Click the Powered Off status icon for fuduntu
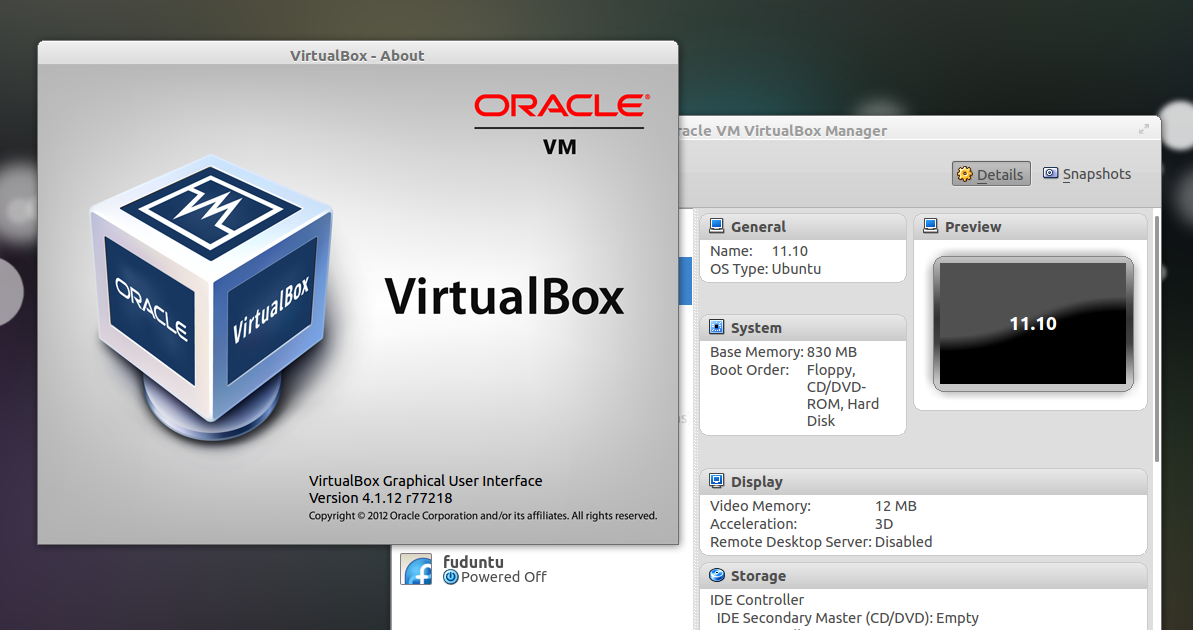Screen dimensions: 1193x630 coord(450,578)
